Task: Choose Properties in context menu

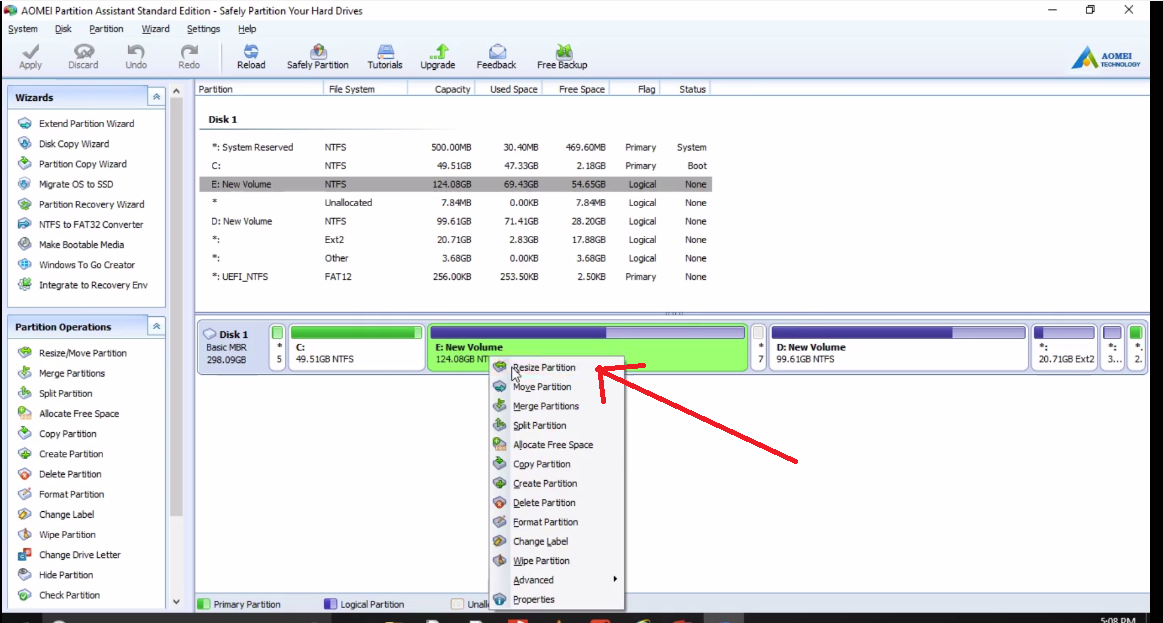Action: pos(557,599)
